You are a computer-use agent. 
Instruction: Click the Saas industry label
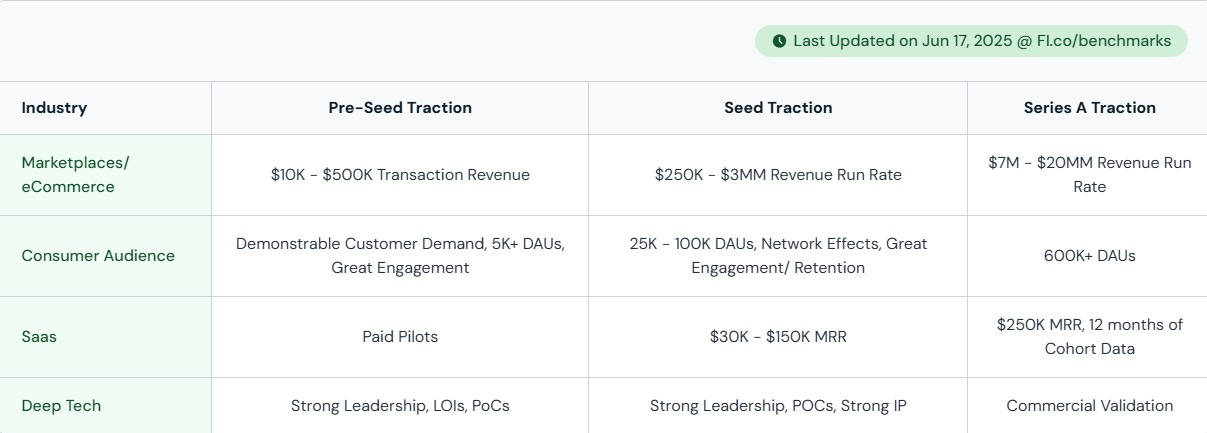coord(39,337)
